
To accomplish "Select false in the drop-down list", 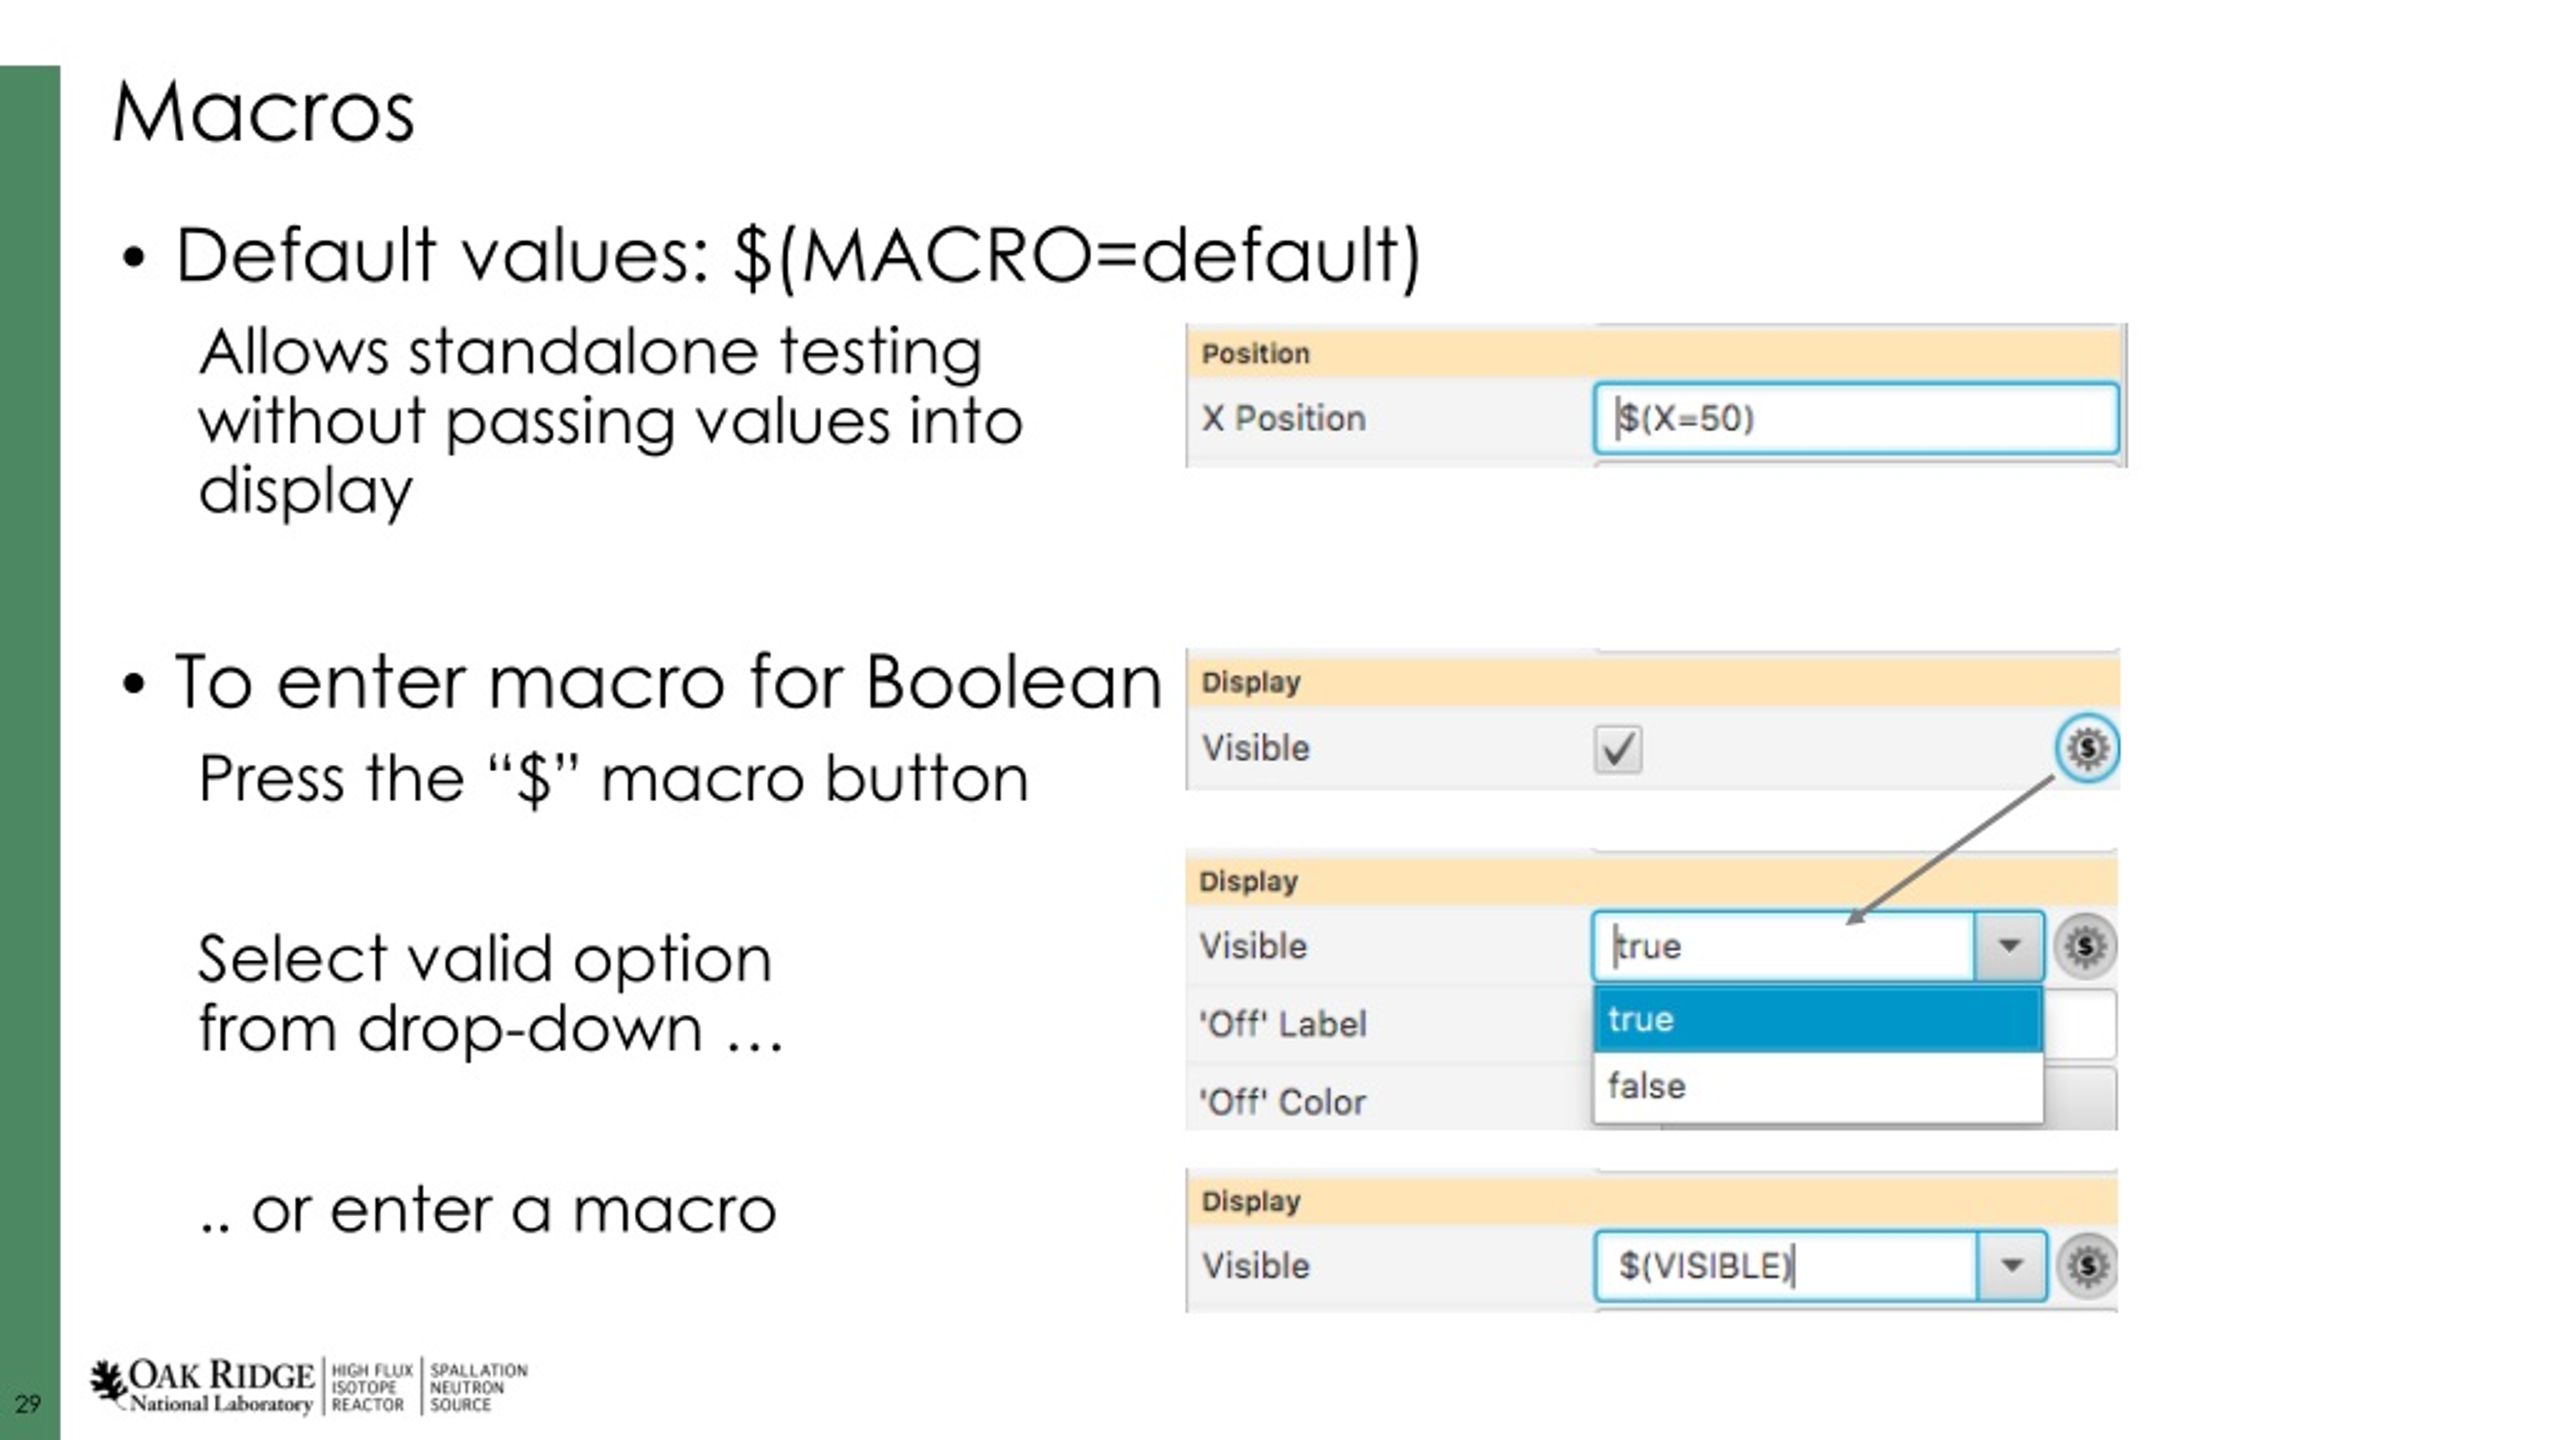I will [1817, 1086].
